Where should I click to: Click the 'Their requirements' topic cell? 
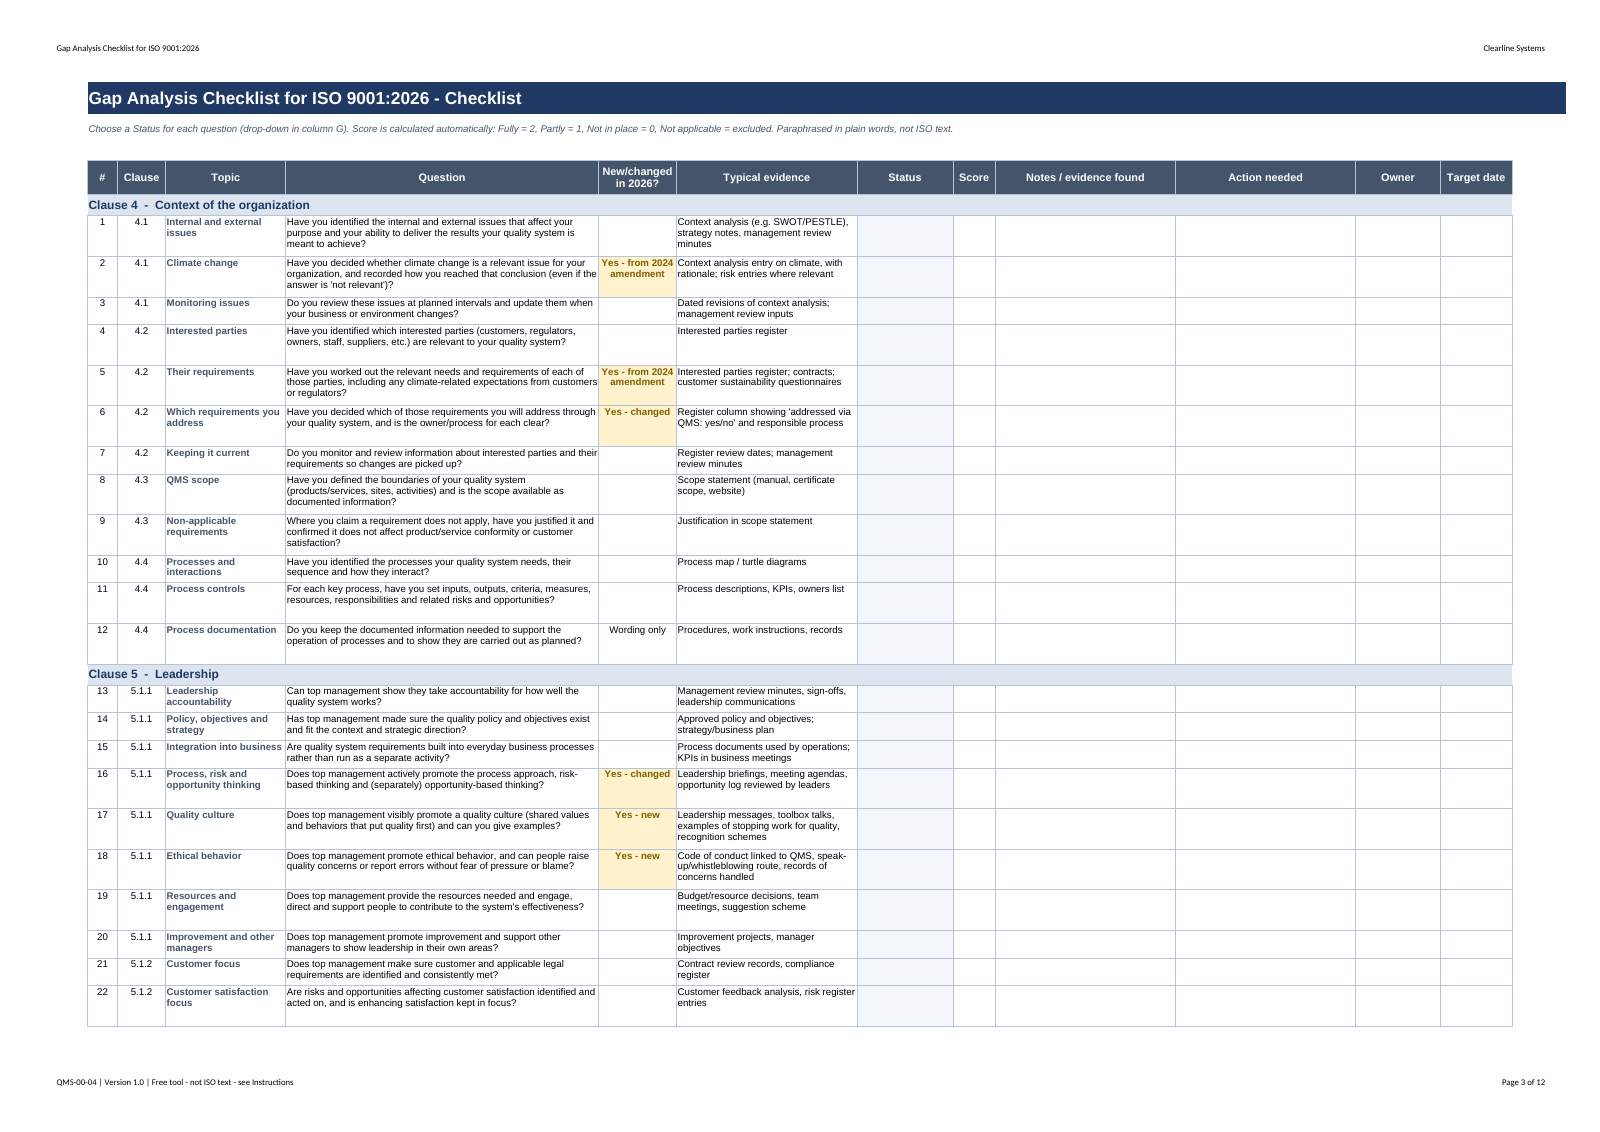point(225,385)
